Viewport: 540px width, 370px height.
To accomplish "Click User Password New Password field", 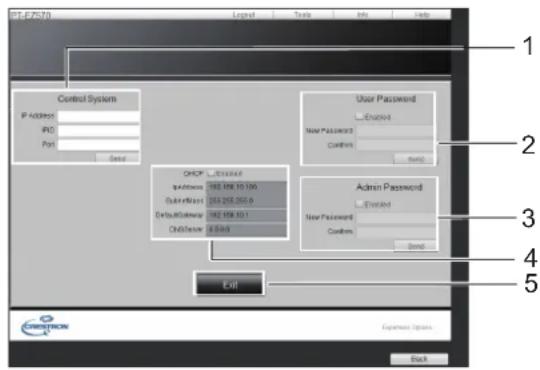I will pyautogui.click(x=395, y=131).
